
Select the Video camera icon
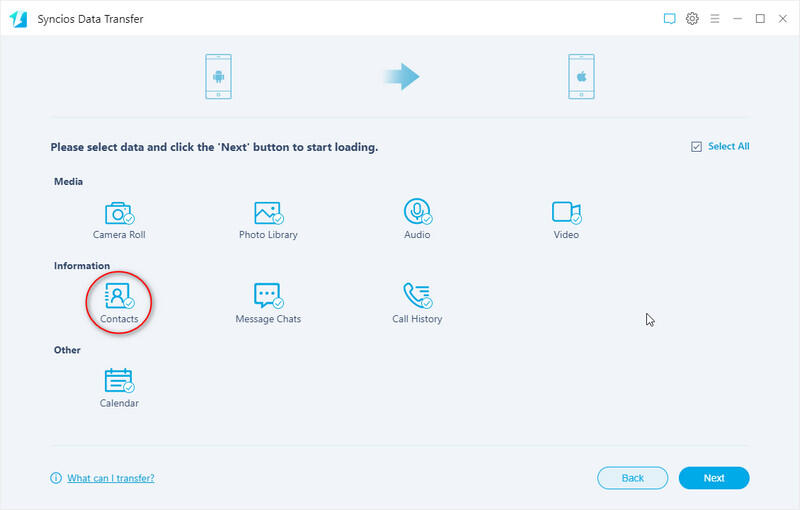tap(566, 212)
